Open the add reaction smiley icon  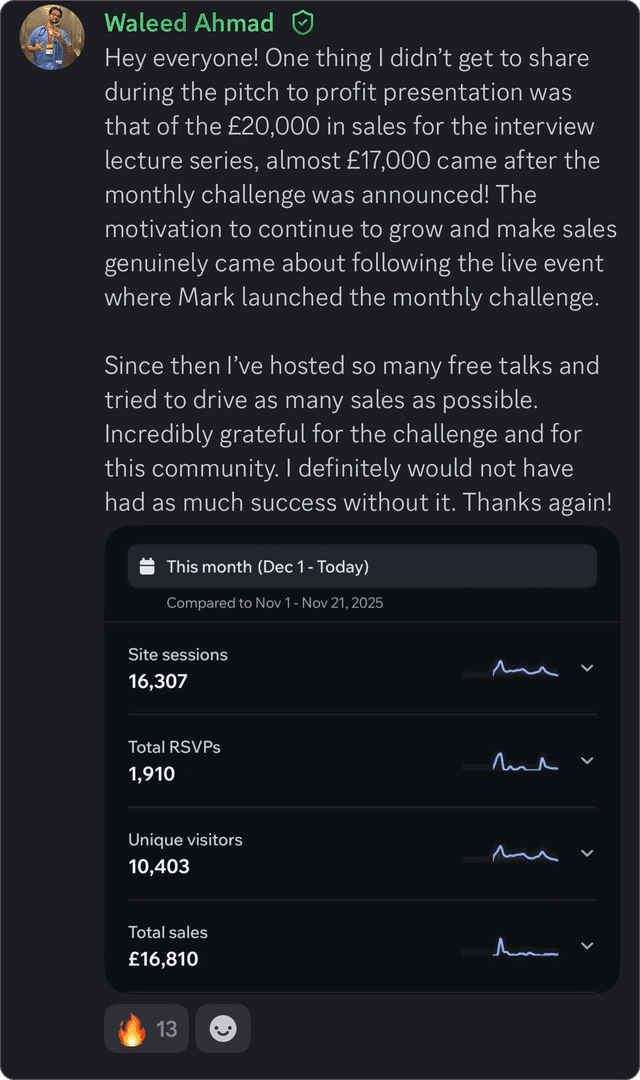click(x=222, y=1028)
